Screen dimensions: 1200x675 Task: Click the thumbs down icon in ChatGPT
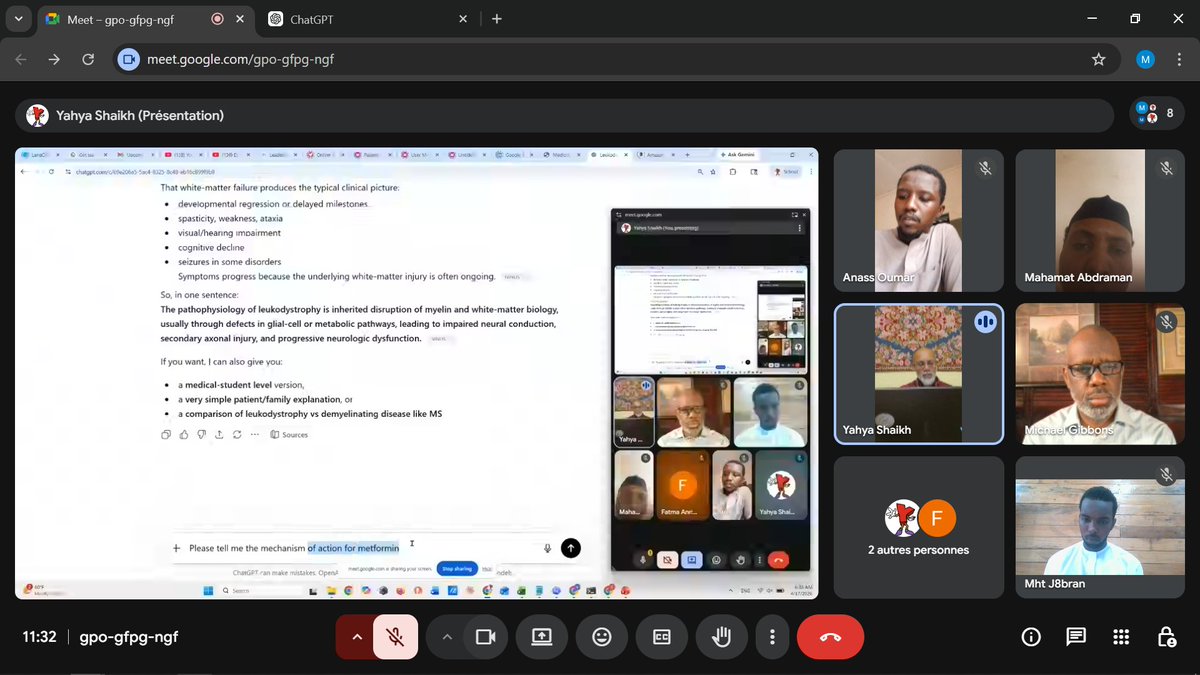(x=201, y=434)
